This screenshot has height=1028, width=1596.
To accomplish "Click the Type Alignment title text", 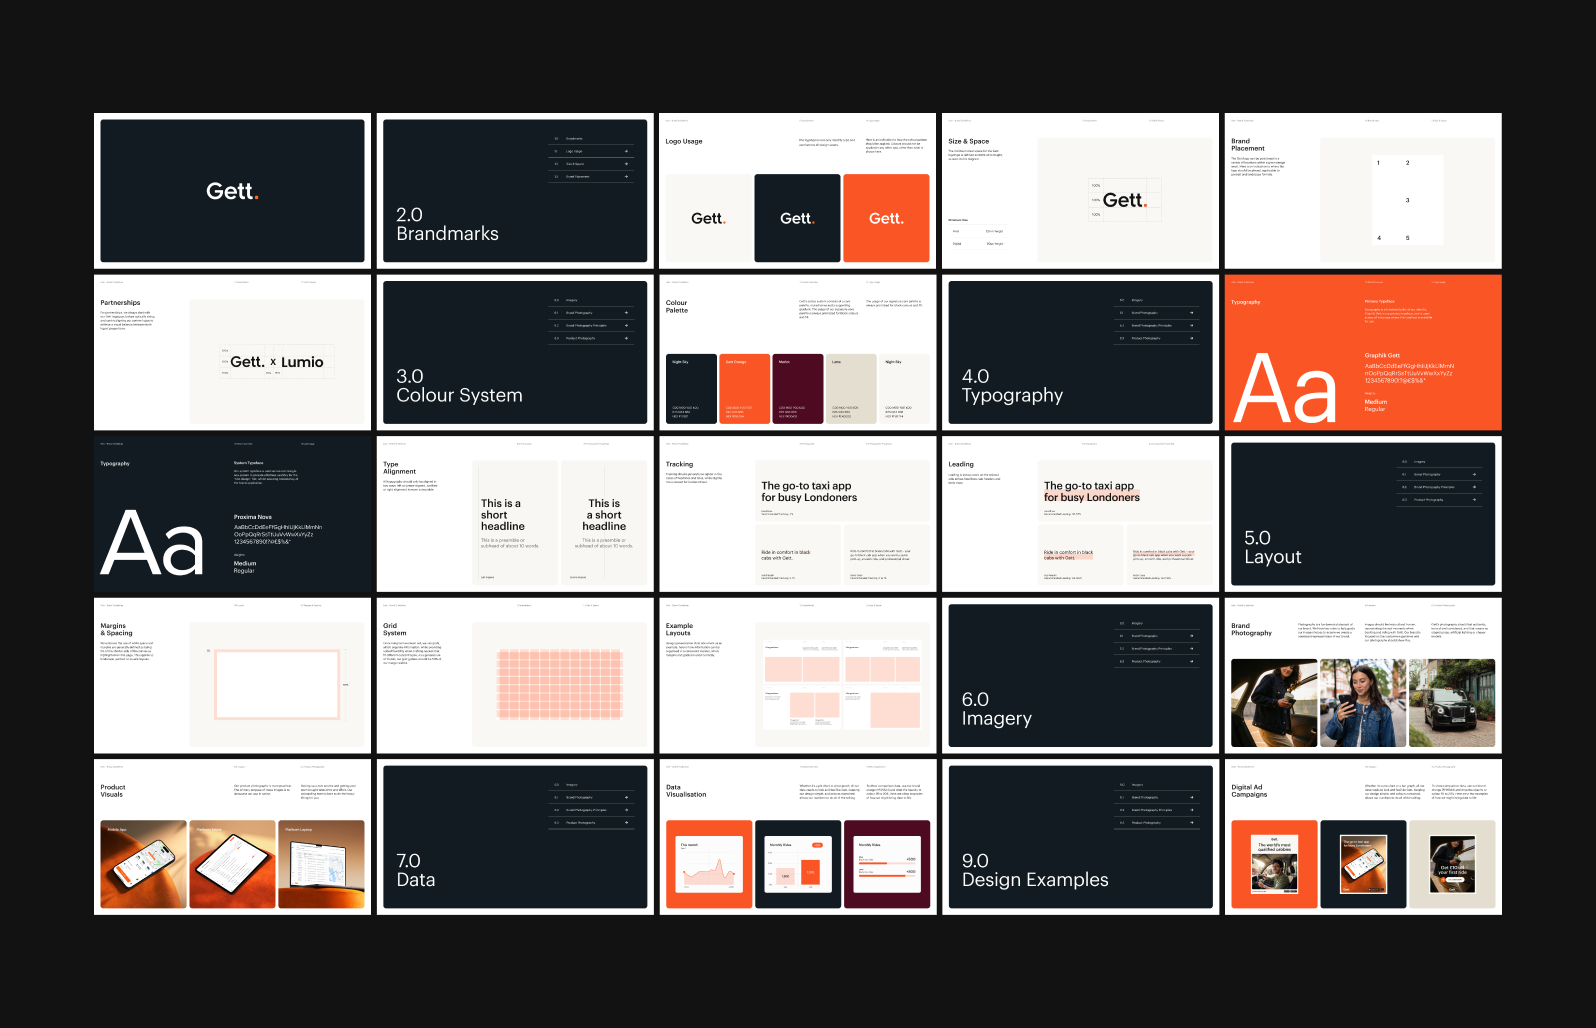I will (399, 468).
